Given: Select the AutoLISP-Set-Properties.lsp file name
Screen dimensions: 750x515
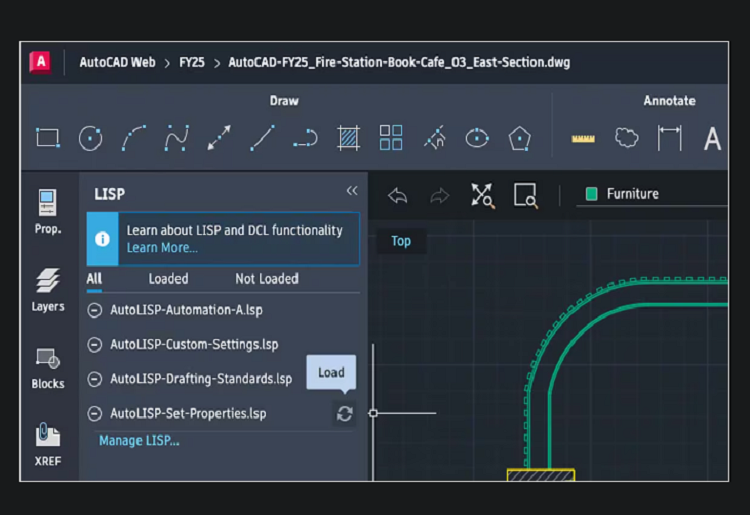Looking at the screenshot, I should point(188,414).
